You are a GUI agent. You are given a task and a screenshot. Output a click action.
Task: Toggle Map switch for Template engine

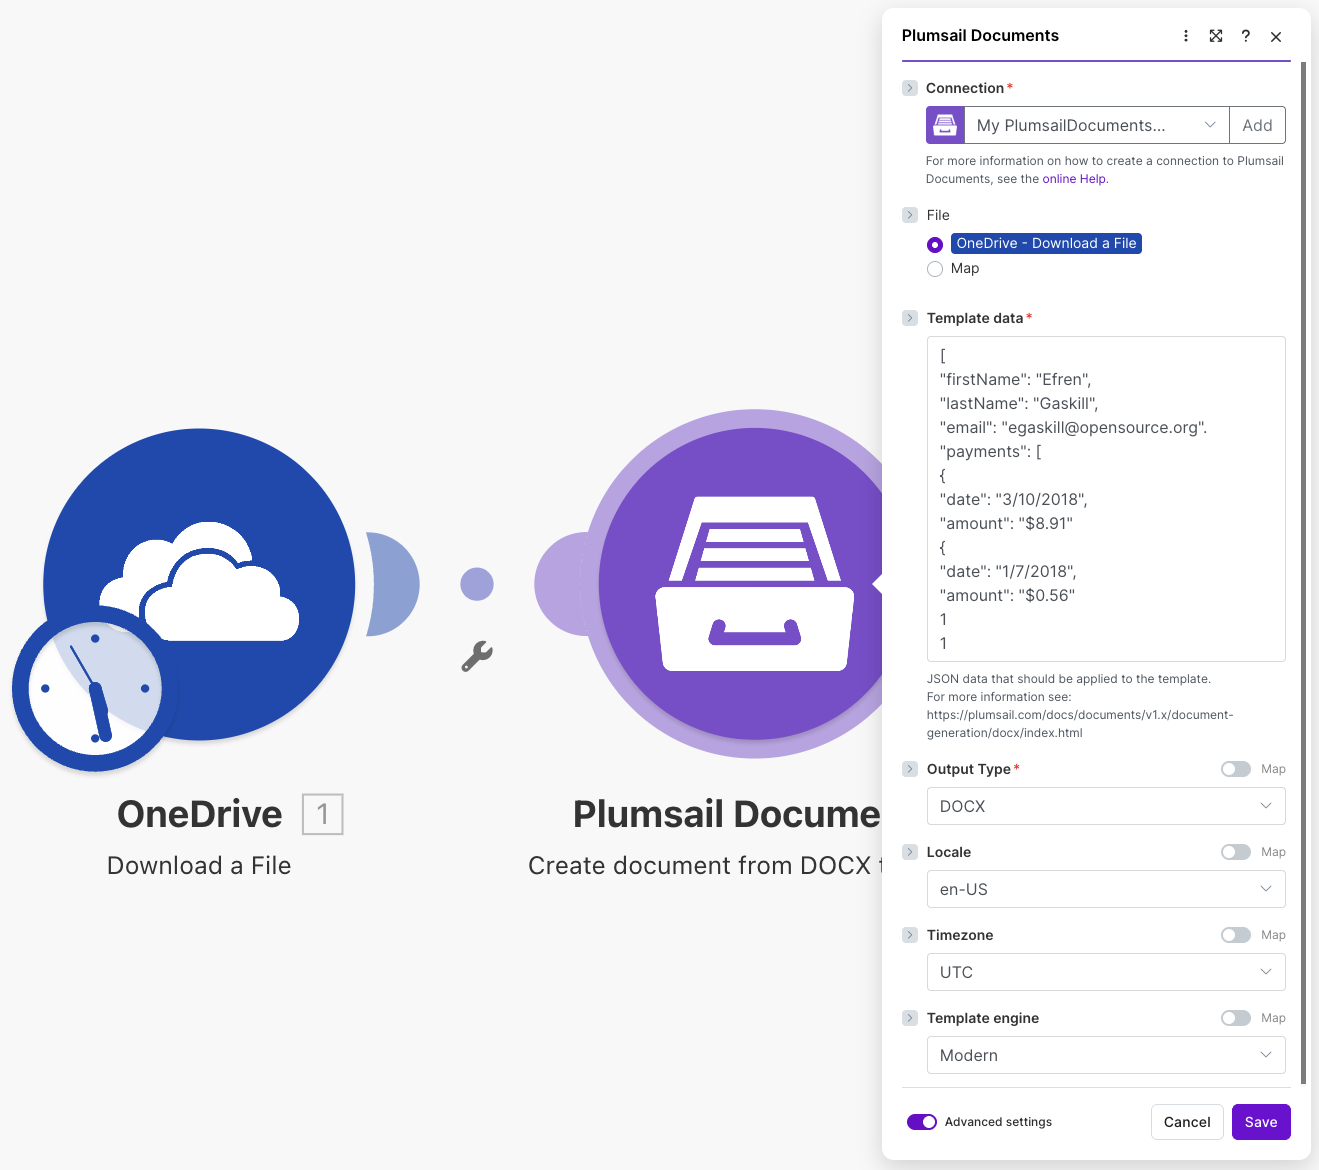click(1236, 1018)
